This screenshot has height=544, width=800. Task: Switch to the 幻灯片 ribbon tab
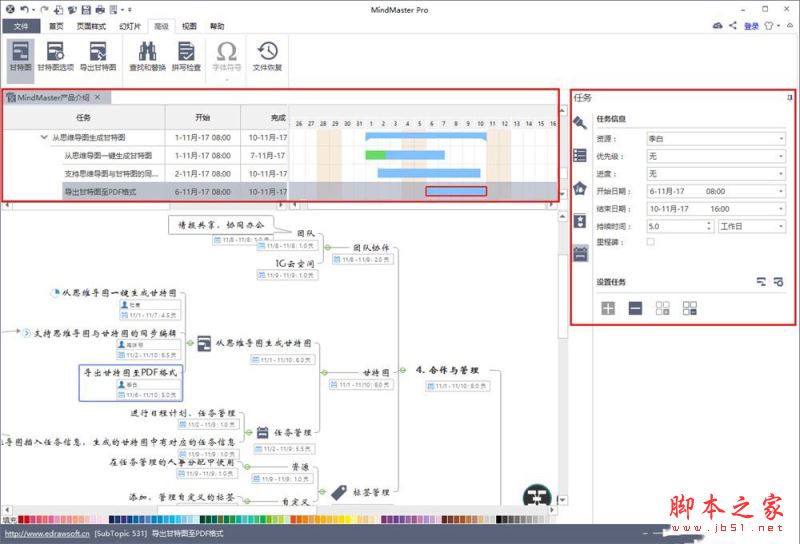click(x=130, y=26)
